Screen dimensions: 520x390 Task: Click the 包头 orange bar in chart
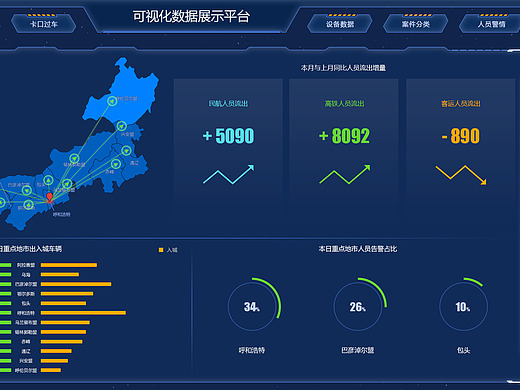coord(63,303)
